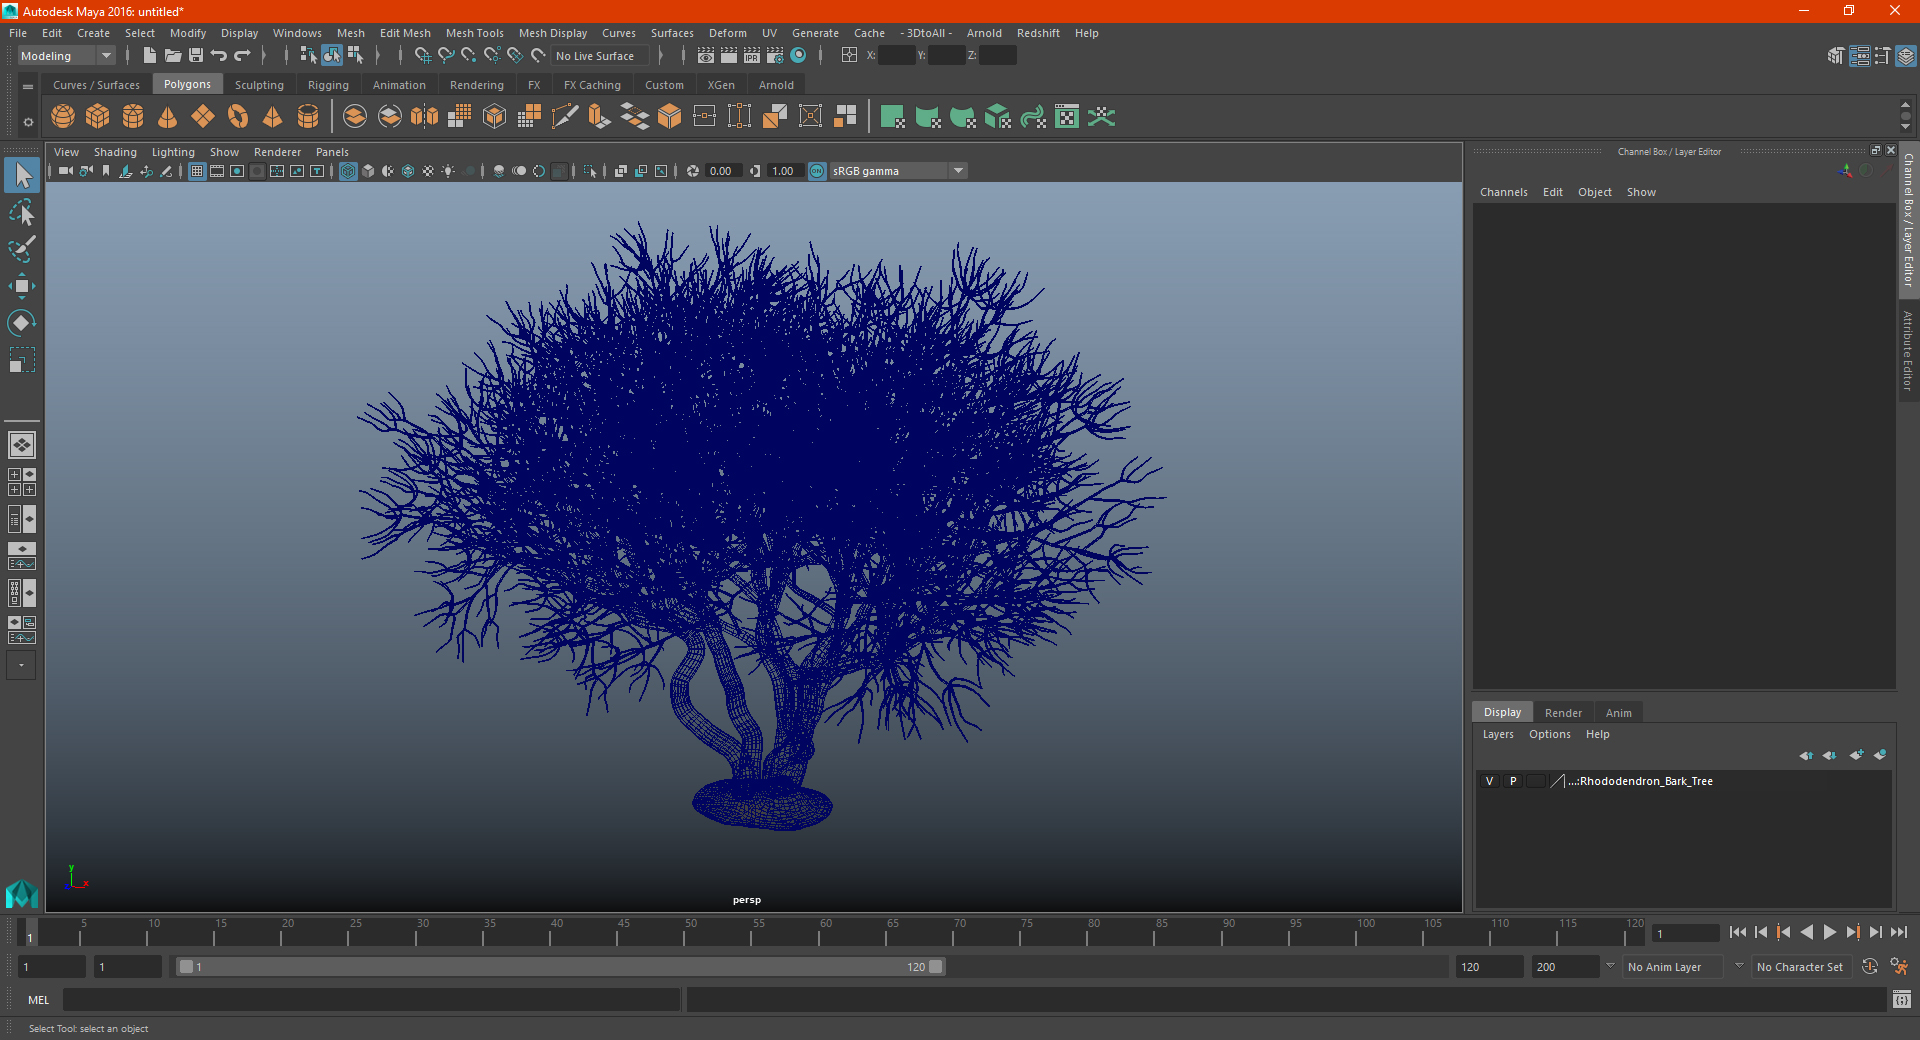Open the shelf options menu button
Image resolution: width=1920 pixels, height=1040 pixels.
coord(28,122)
